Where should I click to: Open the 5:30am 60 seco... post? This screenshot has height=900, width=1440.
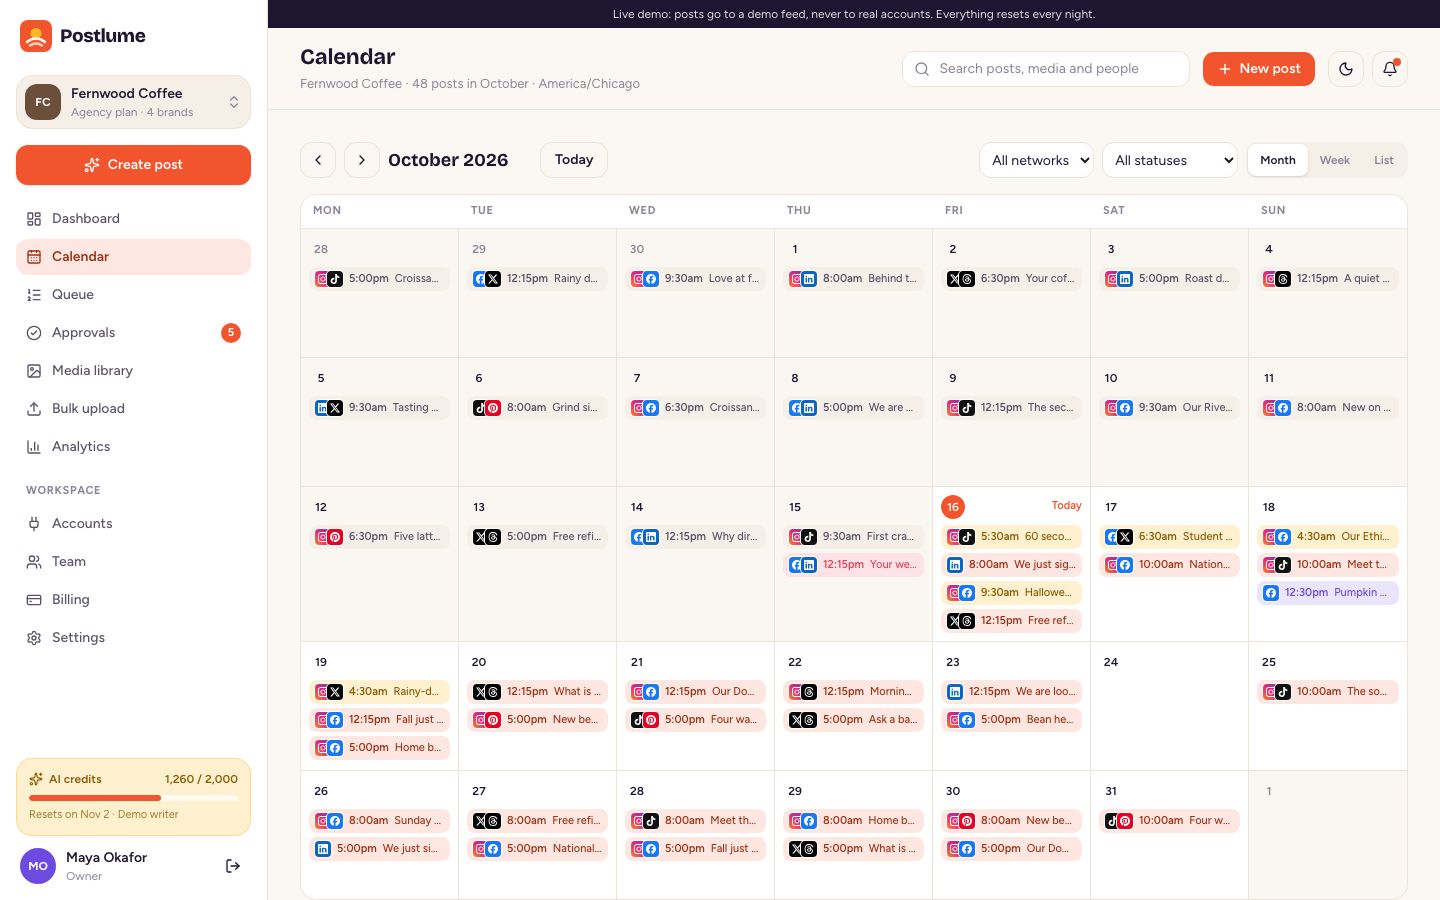[x=1012, y=537]
